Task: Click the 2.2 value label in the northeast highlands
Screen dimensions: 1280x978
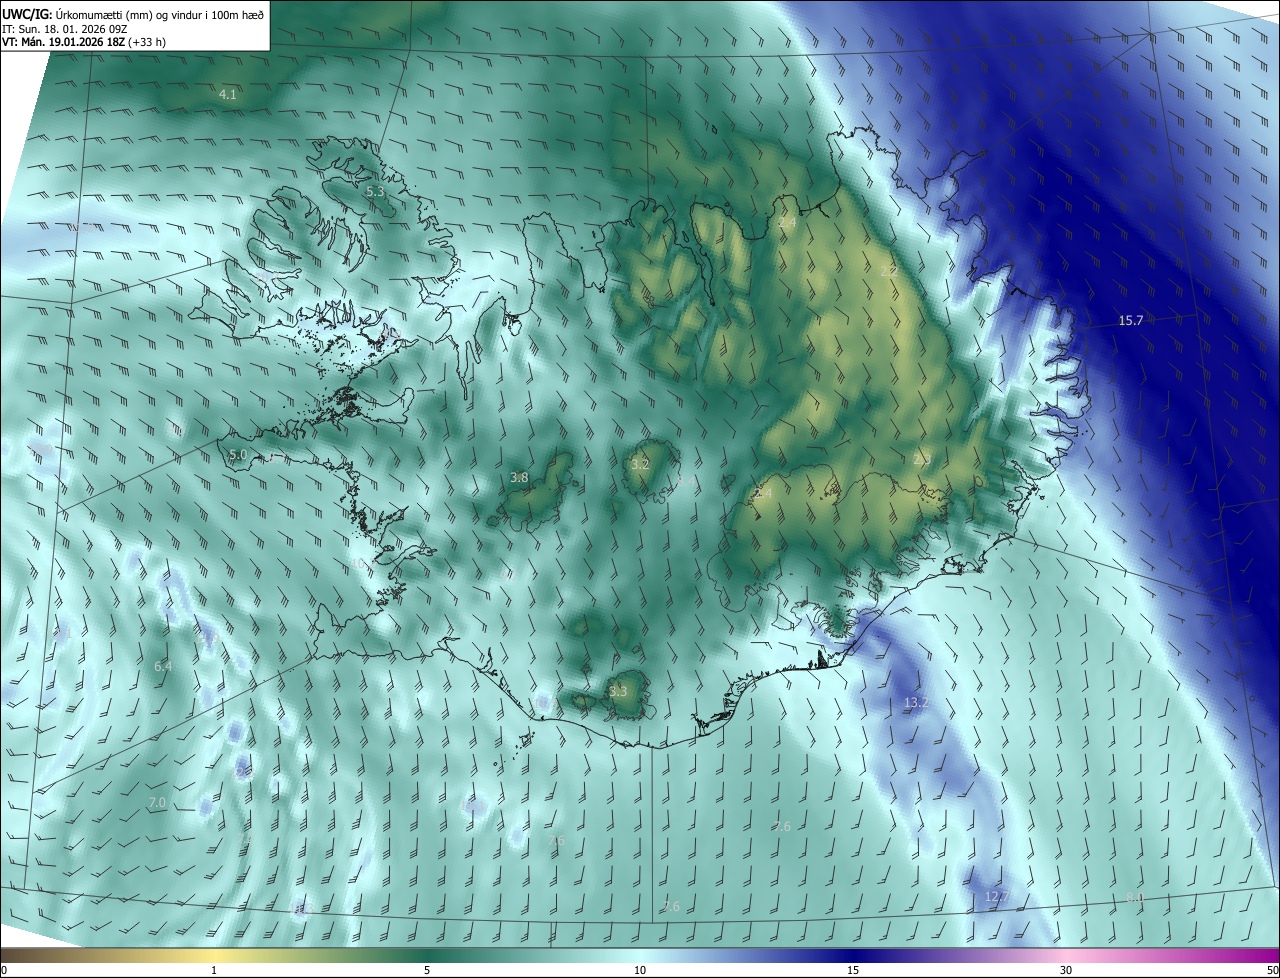Action: point(889,271)
